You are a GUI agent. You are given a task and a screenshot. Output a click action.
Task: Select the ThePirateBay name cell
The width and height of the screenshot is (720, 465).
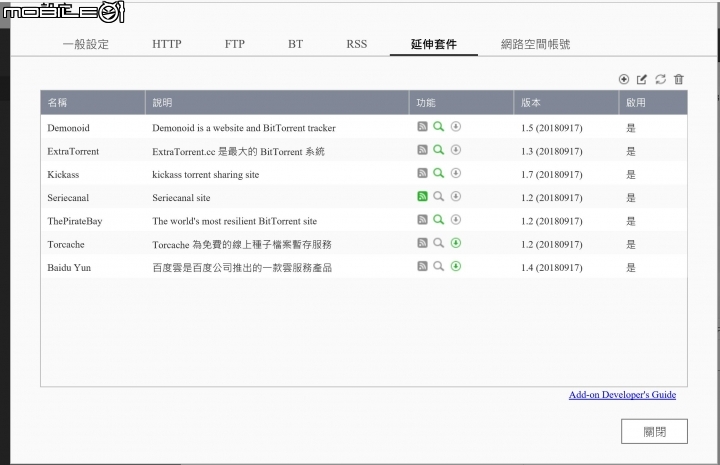tap(75, 222)
